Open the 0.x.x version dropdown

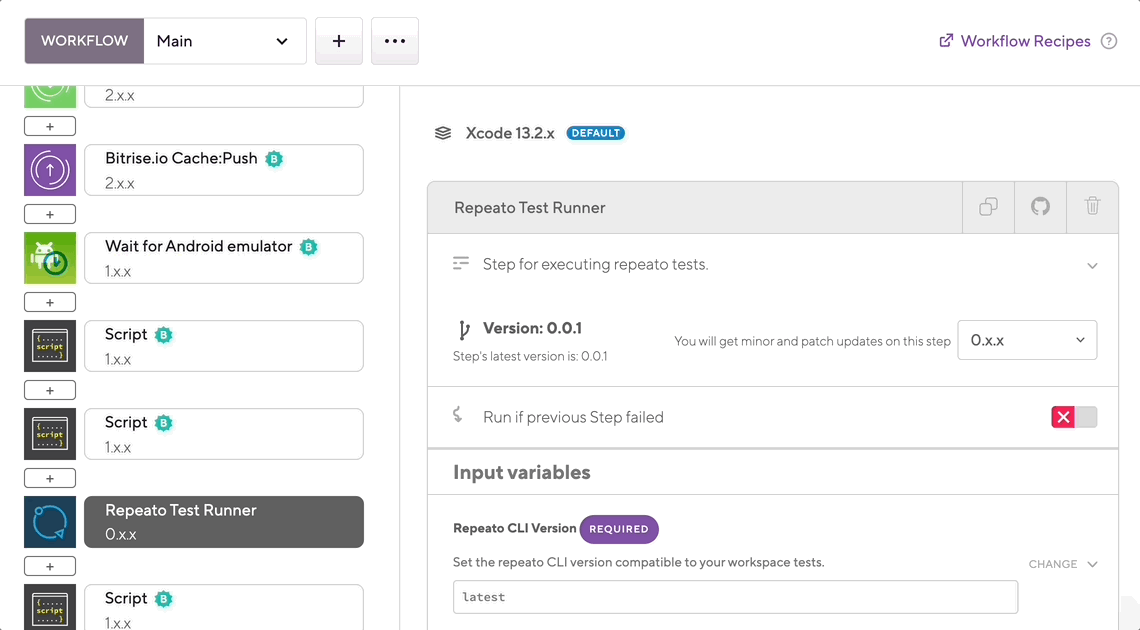pos(1027,340)
